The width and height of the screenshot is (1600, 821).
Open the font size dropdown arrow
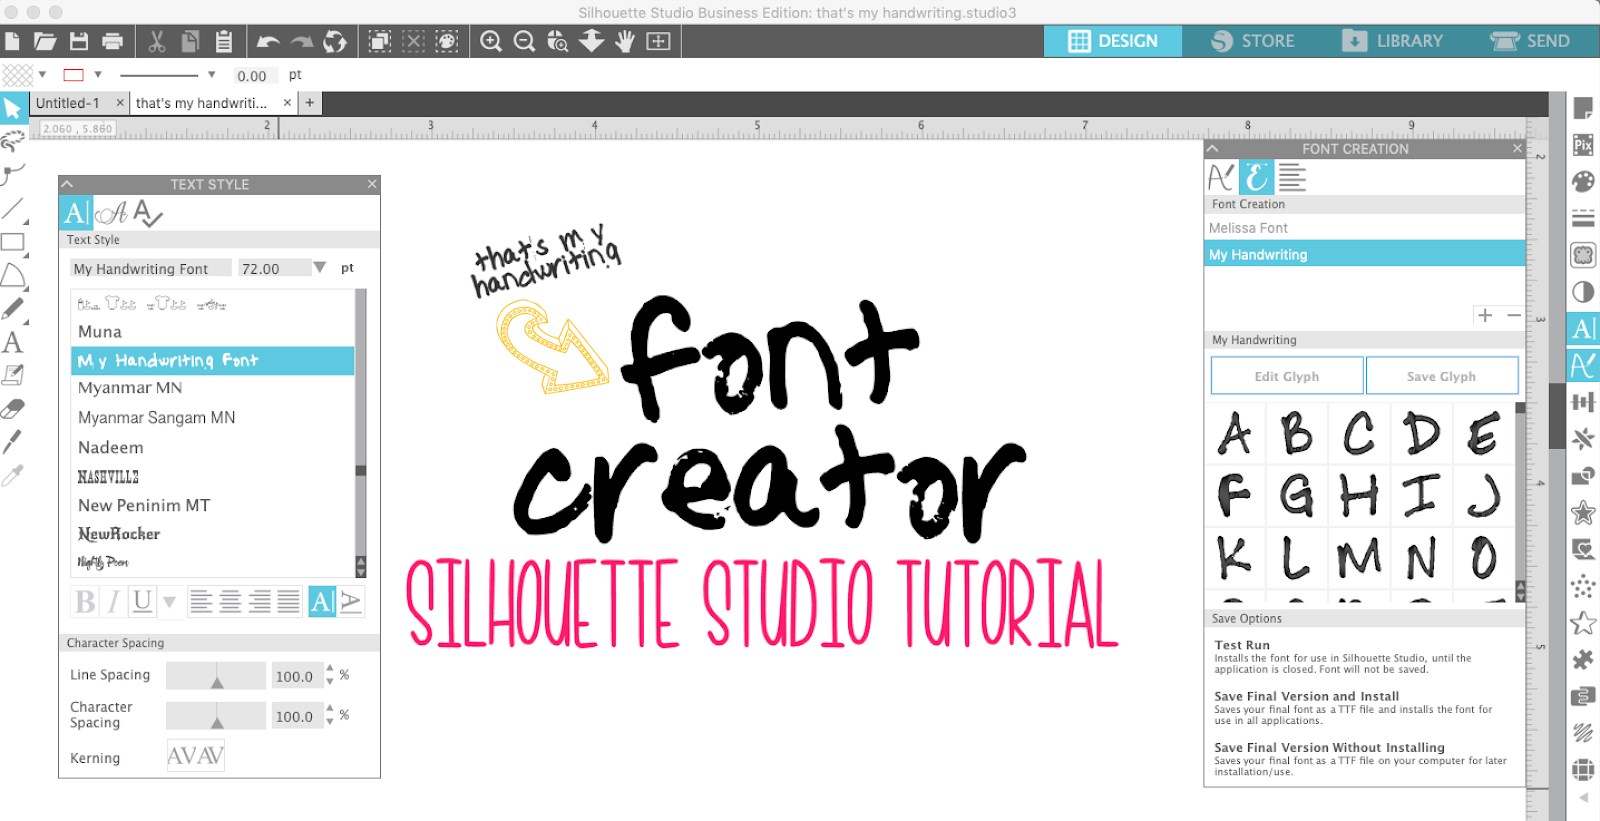click(x=320, y=268)
